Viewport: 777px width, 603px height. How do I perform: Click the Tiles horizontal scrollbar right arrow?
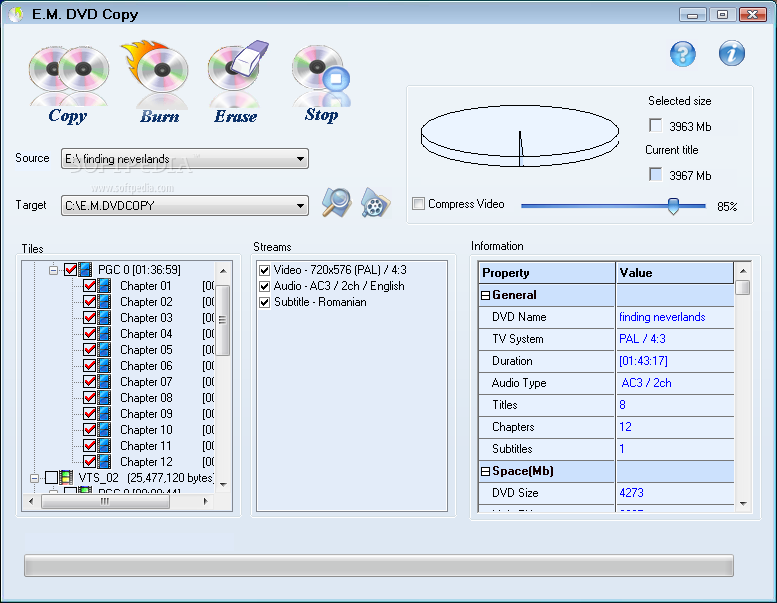pyautogui.click(x=206, y=501)
